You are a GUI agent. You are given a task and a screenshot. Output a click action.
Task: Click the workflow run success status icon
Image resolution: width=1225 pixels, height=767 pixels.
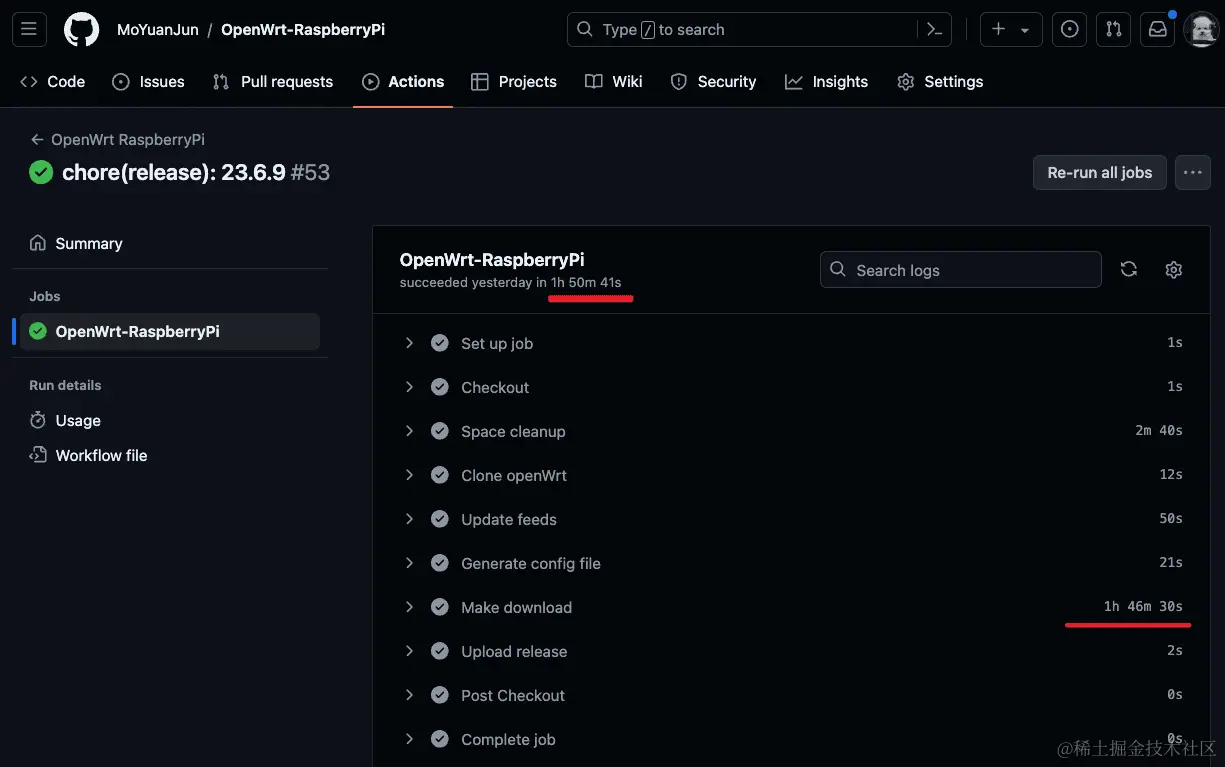click(x=41, y=172)
